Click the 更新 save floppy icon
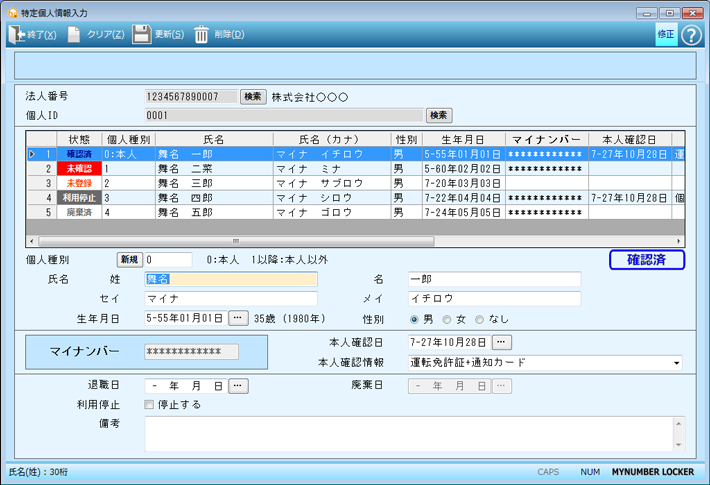The height and width of the screenshot is (485, 710). pos(142,35)
